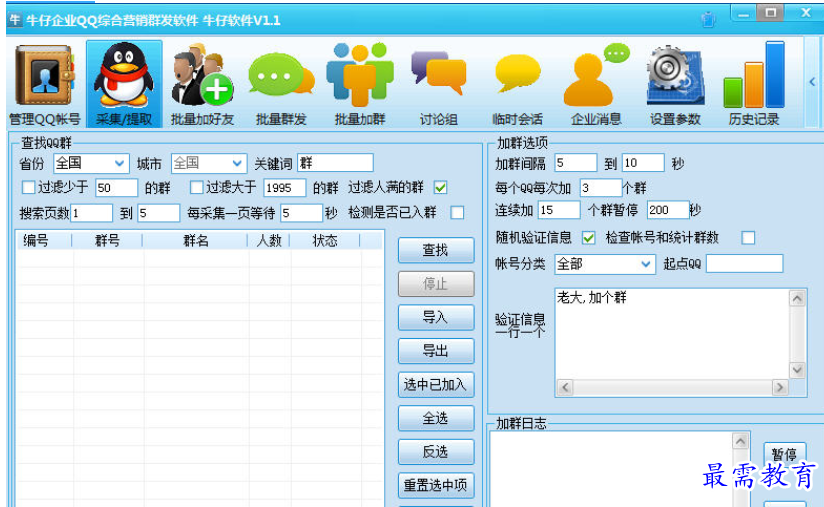Viewport: 824px width, 507px height.
Task: Click 起点QQ input field
Action: click(x=745, y=264)
